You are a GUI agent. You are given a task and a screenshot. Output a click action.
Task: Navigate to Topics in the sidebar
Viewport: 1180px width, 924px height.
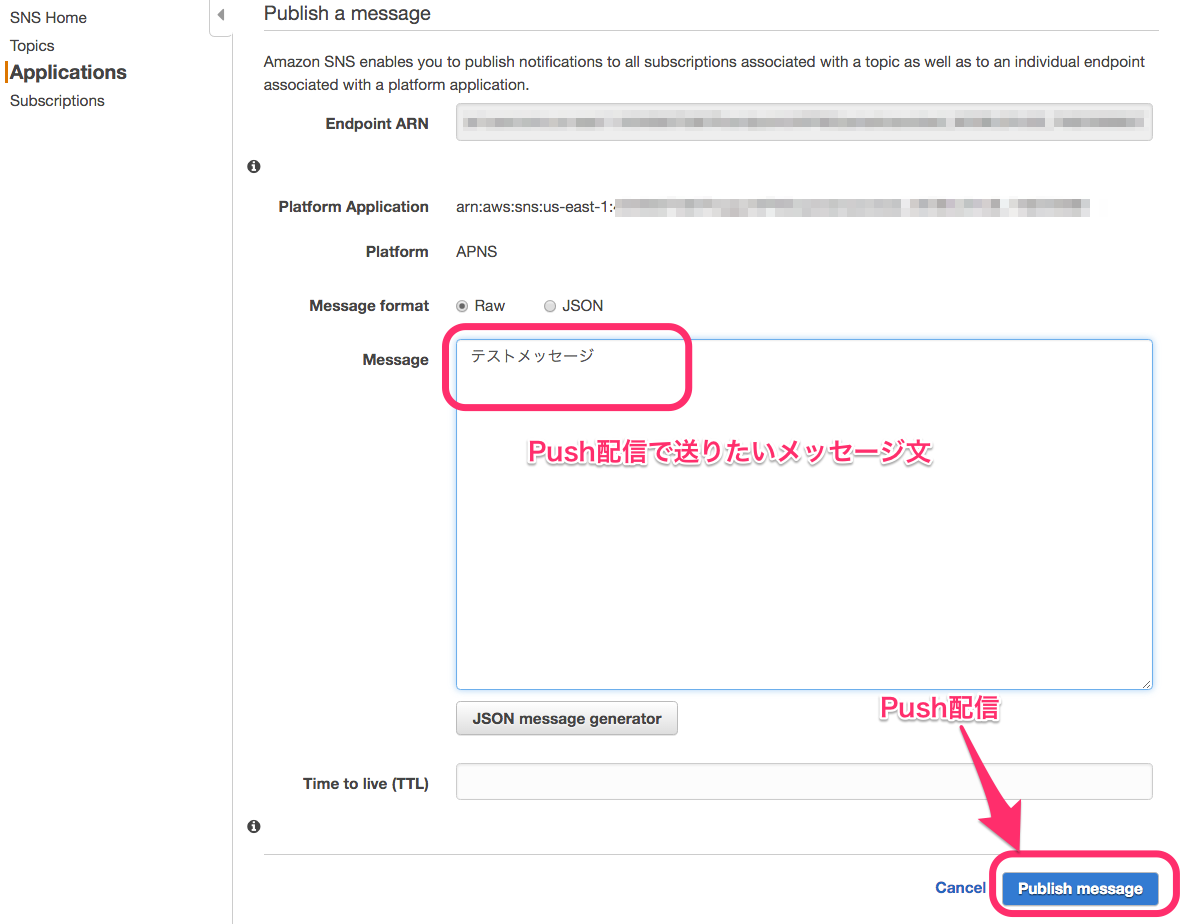coord(31,45)
